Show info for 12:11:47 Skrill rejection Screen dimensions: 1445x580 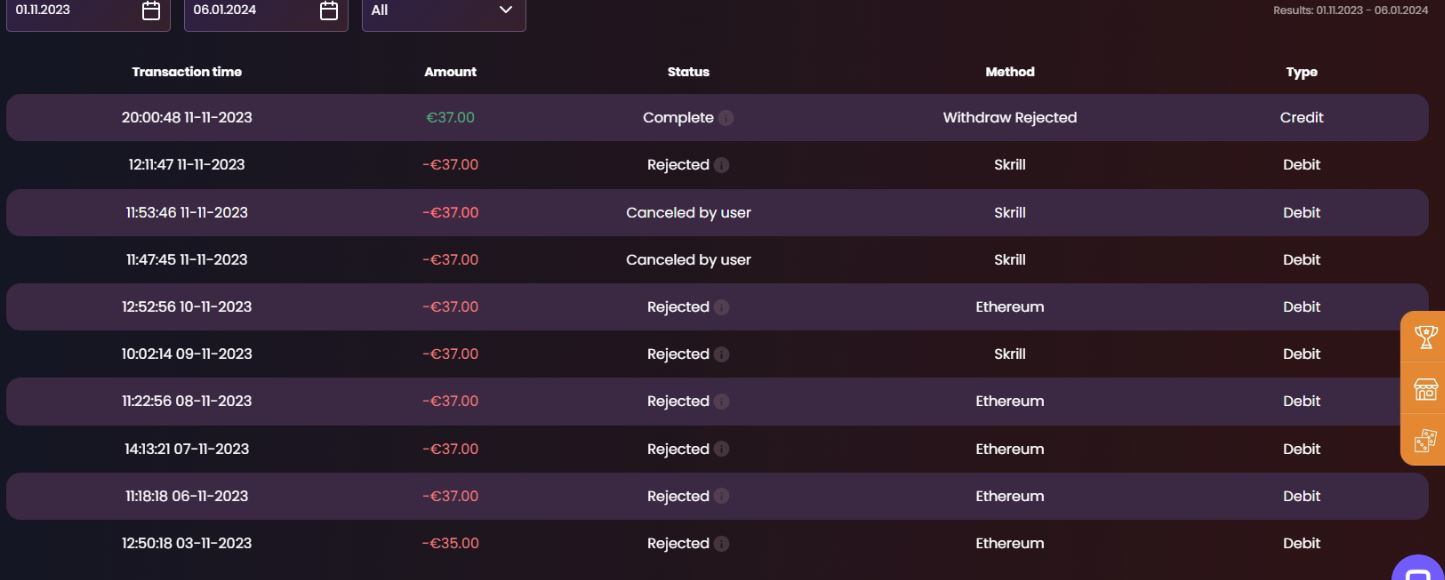721,165
